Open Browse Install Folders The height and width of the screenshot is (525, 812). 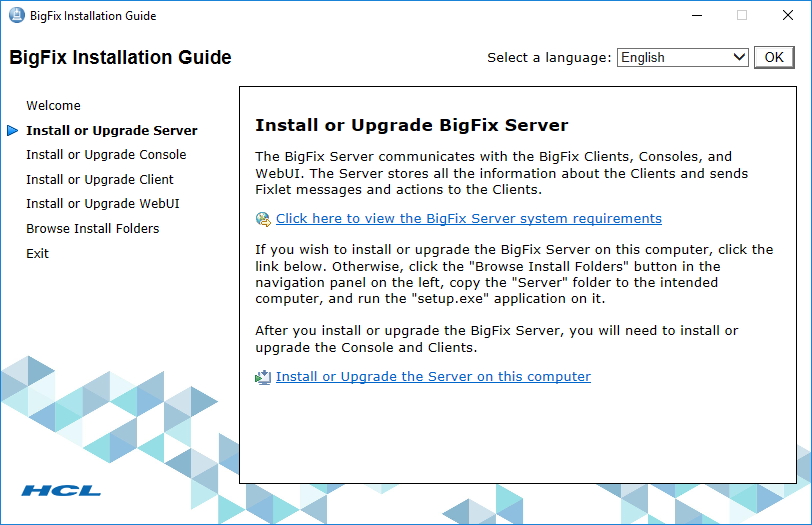pos(92,229)
